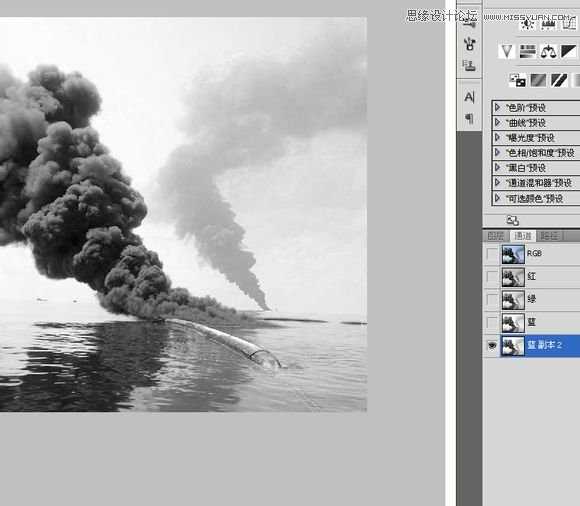The image size is (580, 506).
Task: Open the Character panel icon
Action: (x=469, y=97)
